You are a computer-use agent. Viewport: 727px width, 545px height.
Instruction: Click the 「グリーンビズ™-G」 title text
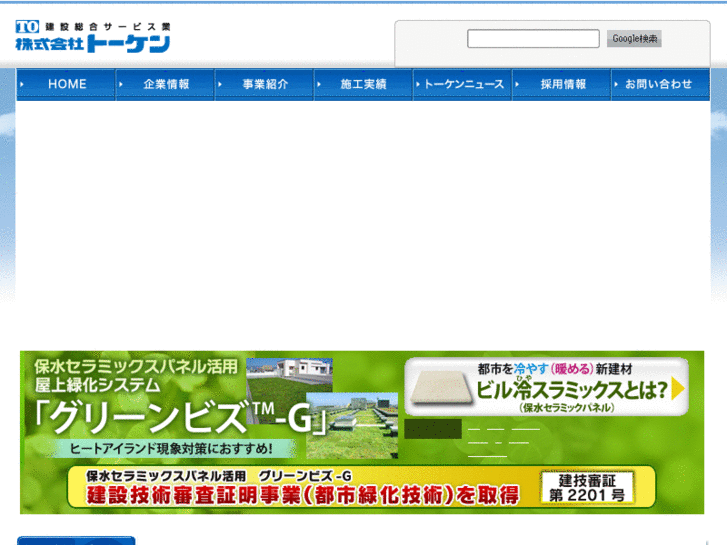tap(181, 417)
